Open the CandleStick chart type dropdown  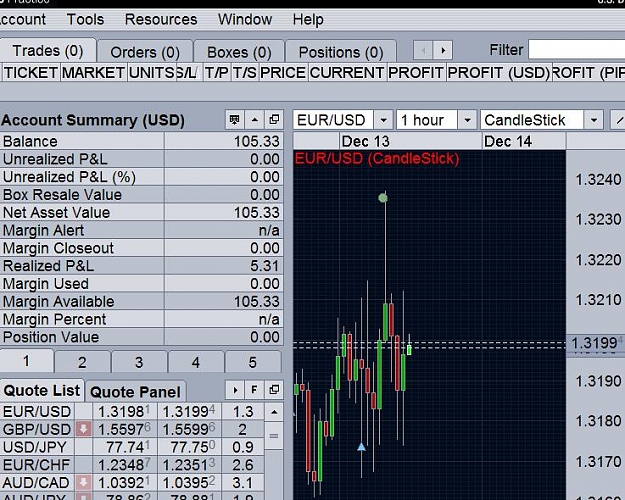click(594, 120)
